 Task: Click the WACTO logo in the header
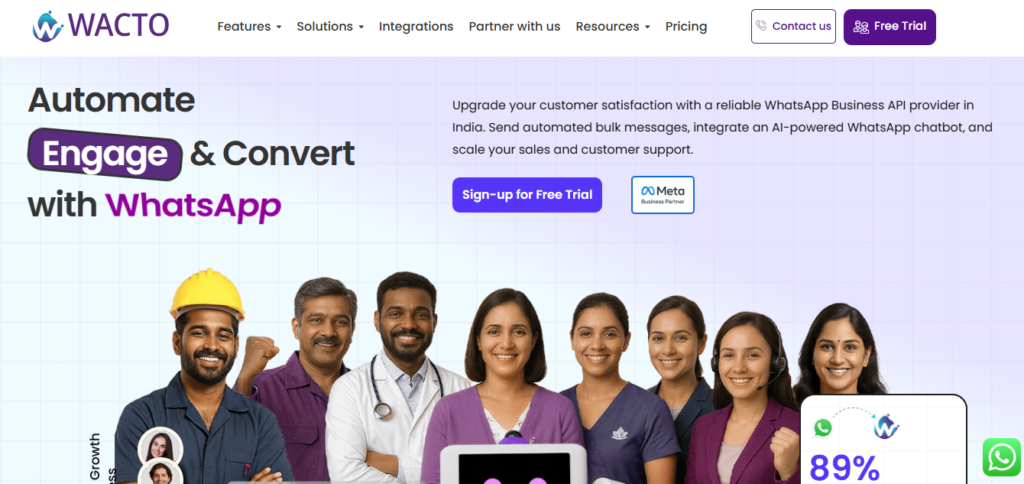(101, 26)
